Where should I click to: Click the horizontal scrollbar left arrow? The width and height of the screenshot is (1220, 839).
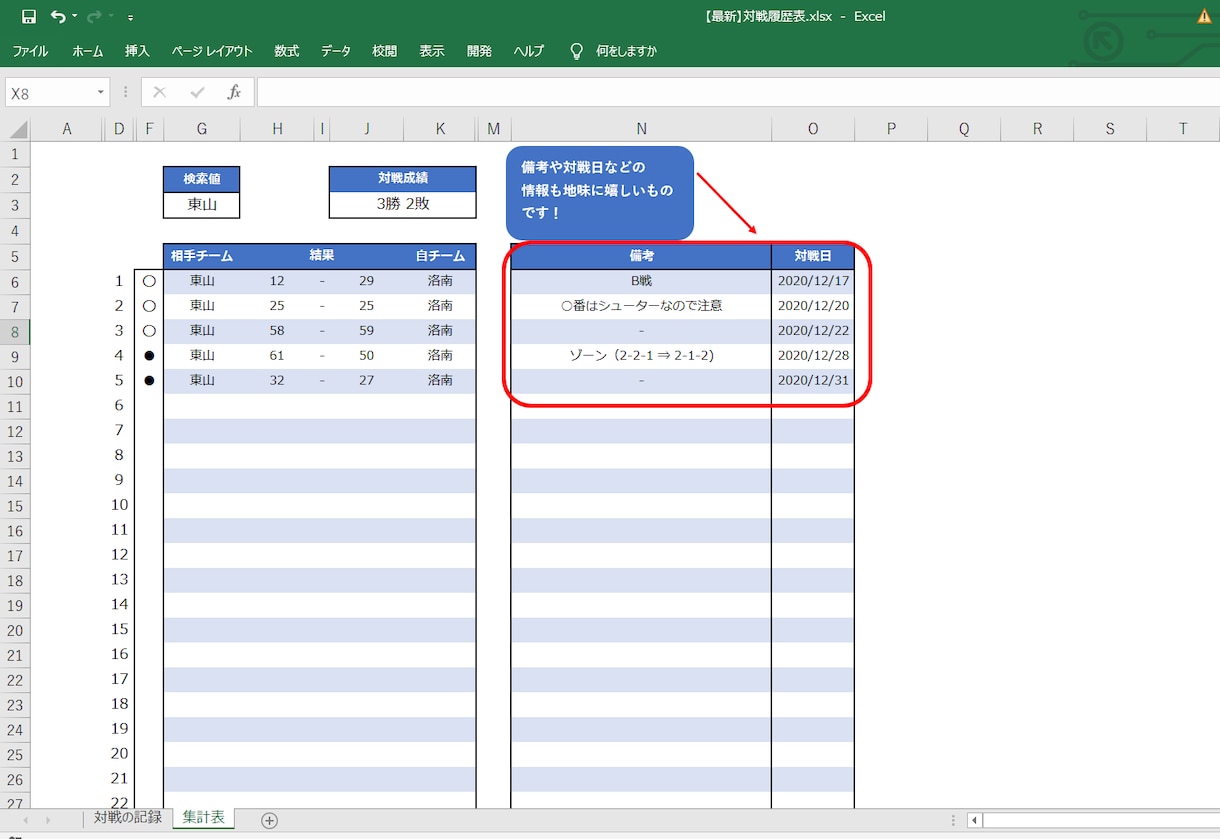click(x=974, y=821)
